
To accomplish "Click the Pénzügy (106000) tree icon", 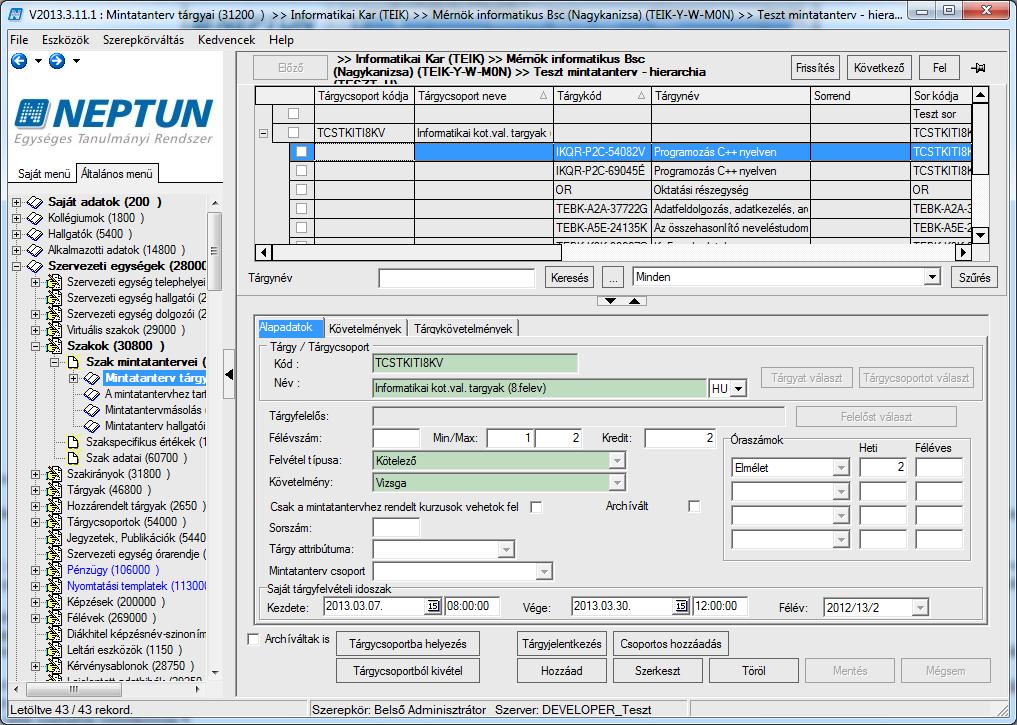I will (x=54, y=570).
